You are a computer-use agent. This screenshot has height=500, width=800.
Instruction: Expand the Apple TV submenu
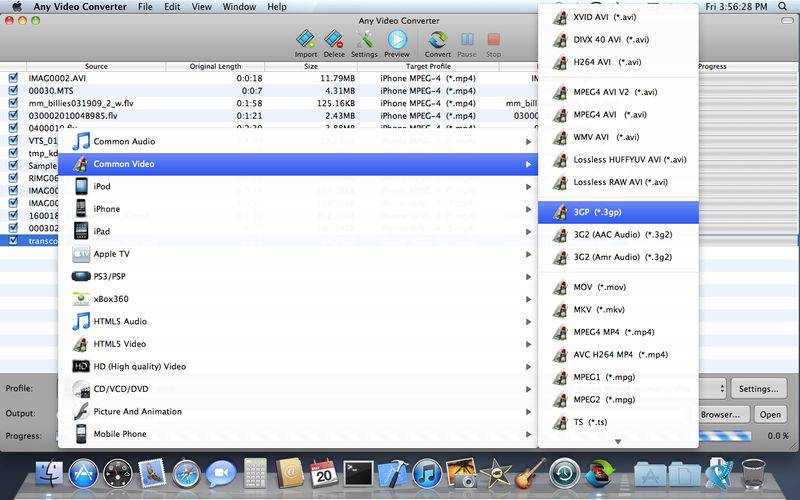(x=298, y=254)
